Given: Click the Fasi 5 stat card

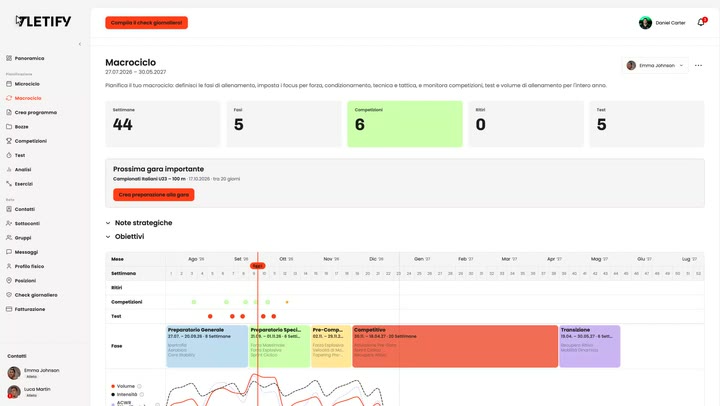Looking at the screenshot, I should (284, 124).
